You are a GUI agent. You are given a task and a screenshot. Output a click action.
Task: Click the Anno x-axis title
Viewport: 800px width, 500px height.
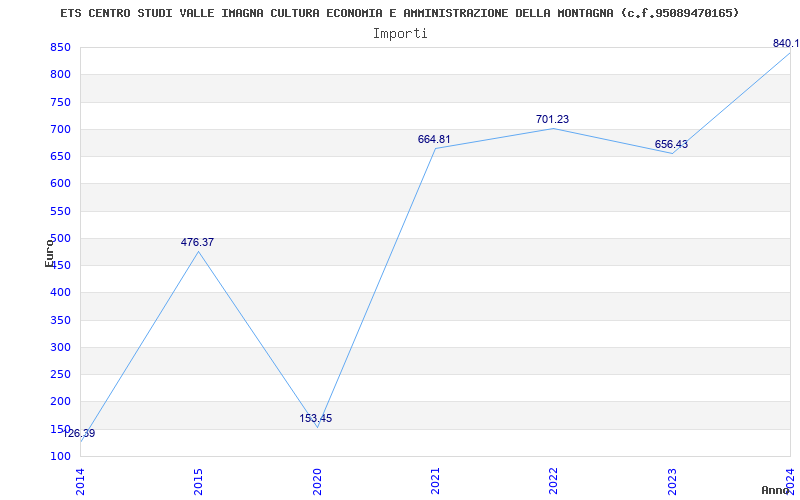point(776,490)
